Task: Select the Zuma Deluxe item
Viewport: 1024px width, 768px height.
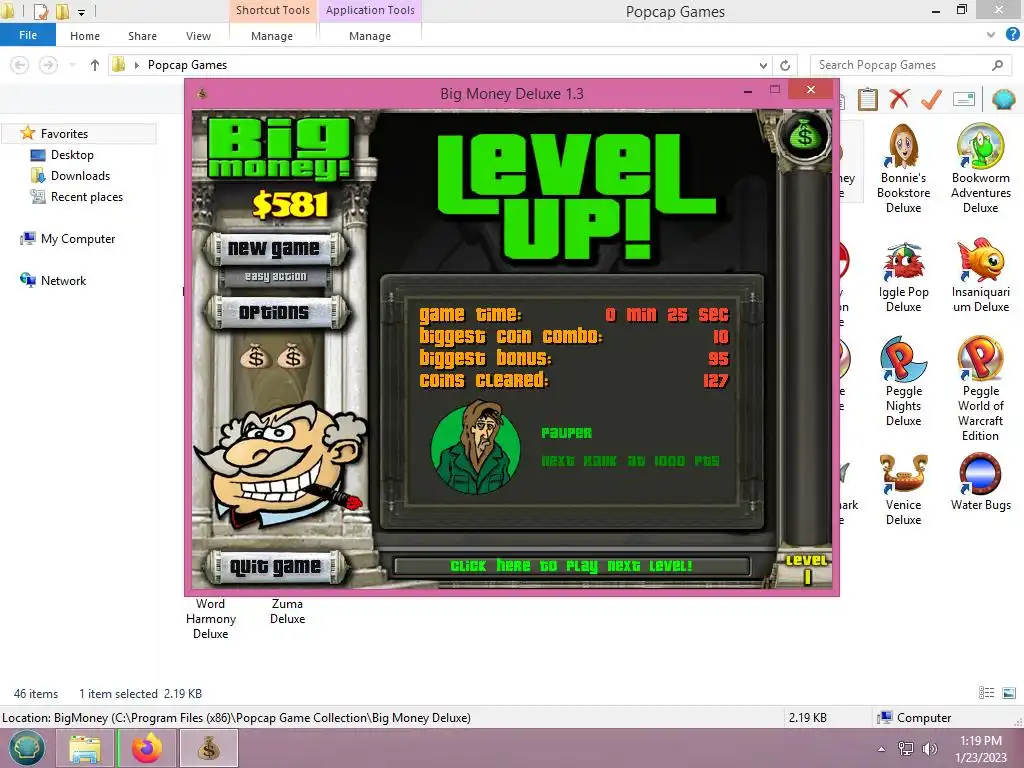Action: pyautogui.click(x=287, y=611)
